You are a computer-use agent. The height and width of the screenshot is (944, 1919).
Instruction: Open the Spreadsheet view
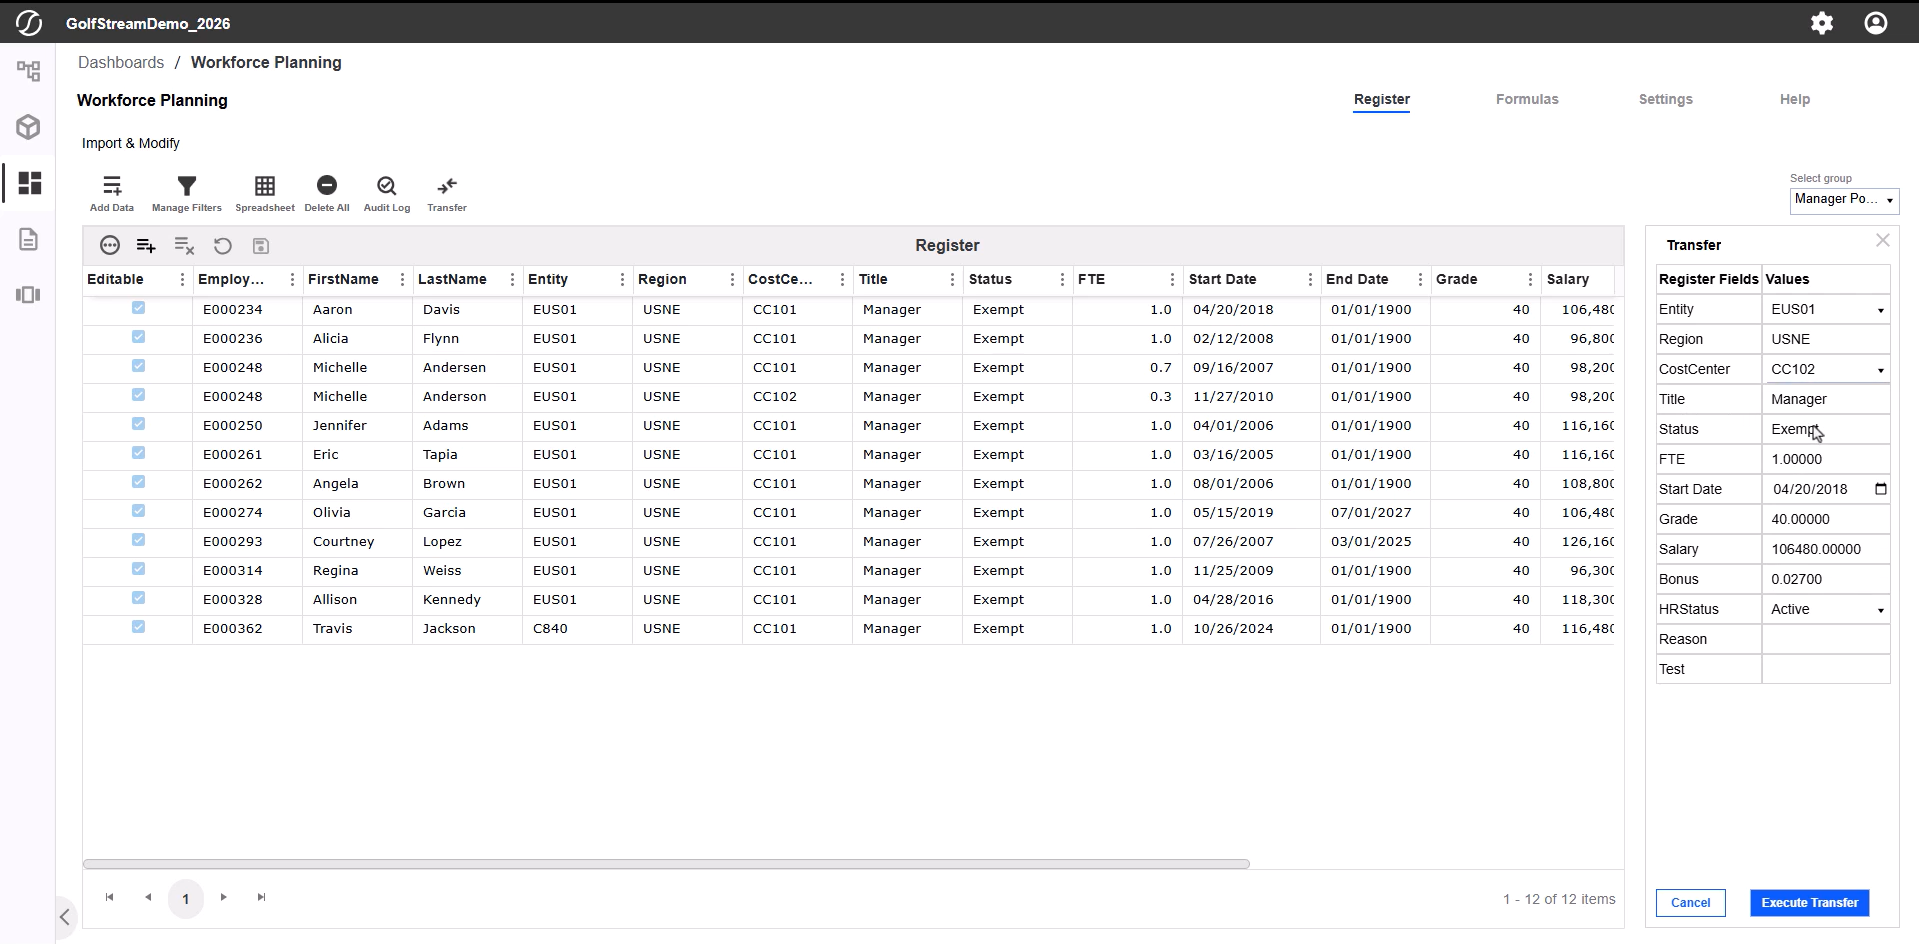click(265, 194)
